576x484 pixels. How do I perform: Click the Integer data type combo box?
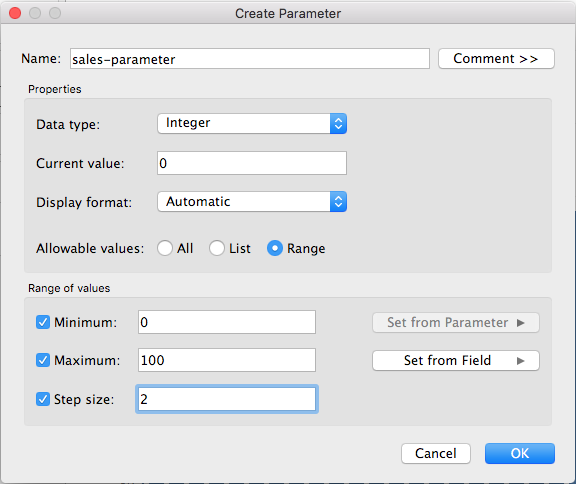tap(252, 123)
